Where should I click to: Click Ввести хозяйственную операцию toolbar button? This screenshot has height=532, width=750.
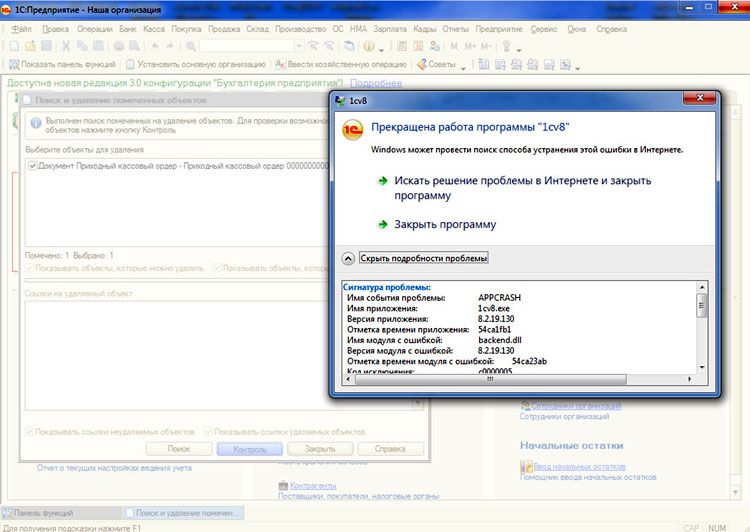pyautogui.click(x=341, y=64)
